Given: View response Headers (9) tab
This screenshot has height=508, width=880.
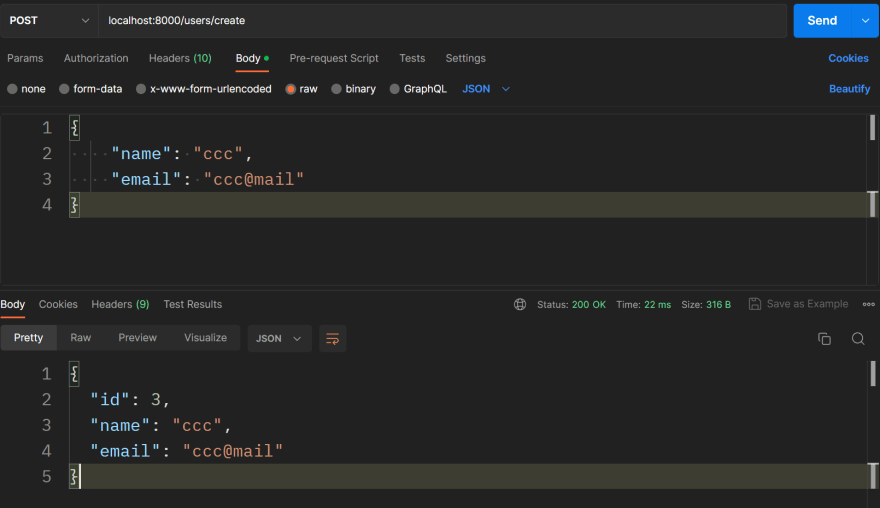Looking at the screenshot, I should [120, 304].
